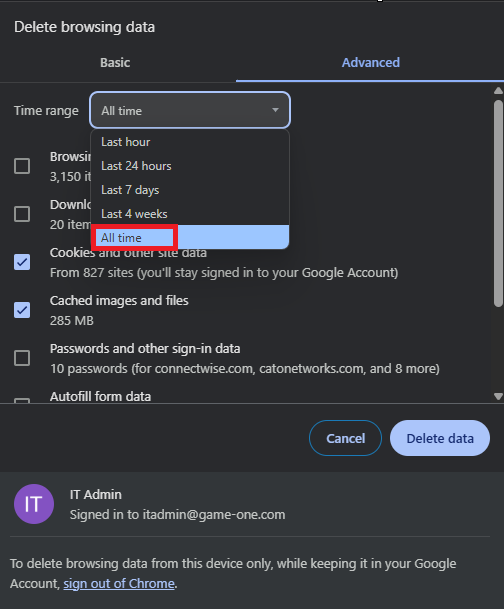Select Last hour from time range list
This screenshot has width=504, height=609.
tap(190, 142)
